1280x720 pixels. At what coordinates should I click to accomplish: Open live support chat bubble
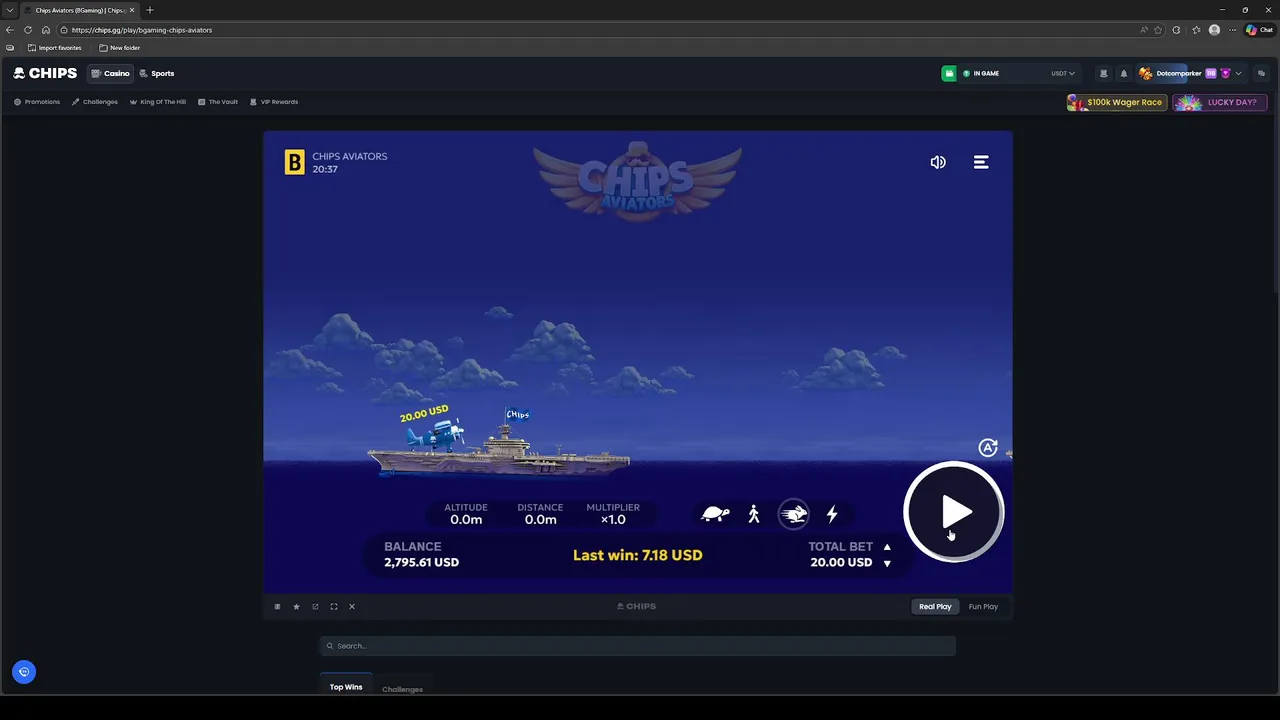pos(24,672)
